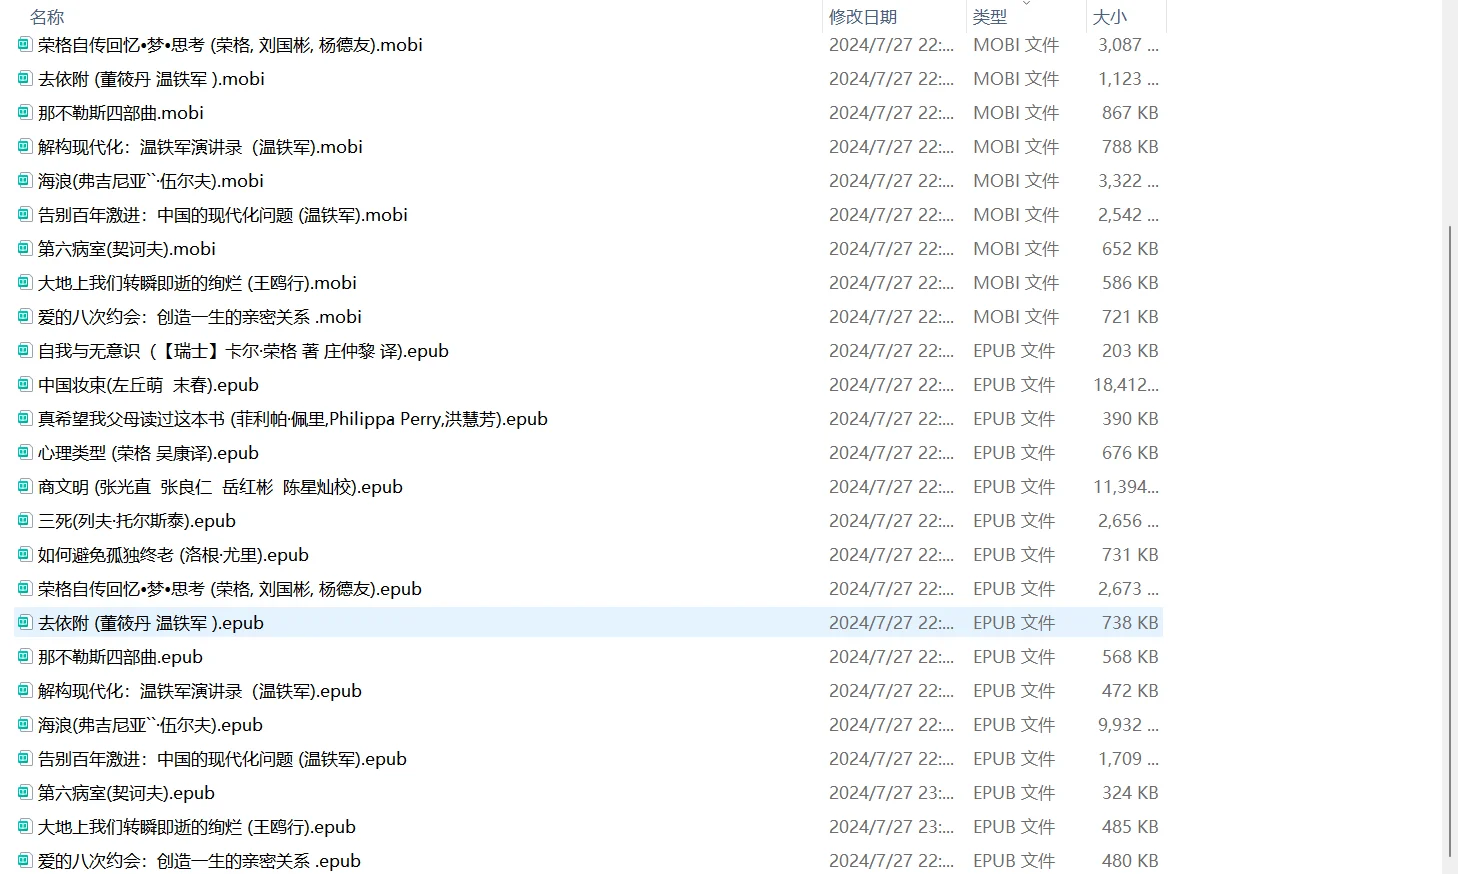
Task: Click file icon of 荣格自传回忆•梦•思考.epub
Action: (x=25, y=589)
